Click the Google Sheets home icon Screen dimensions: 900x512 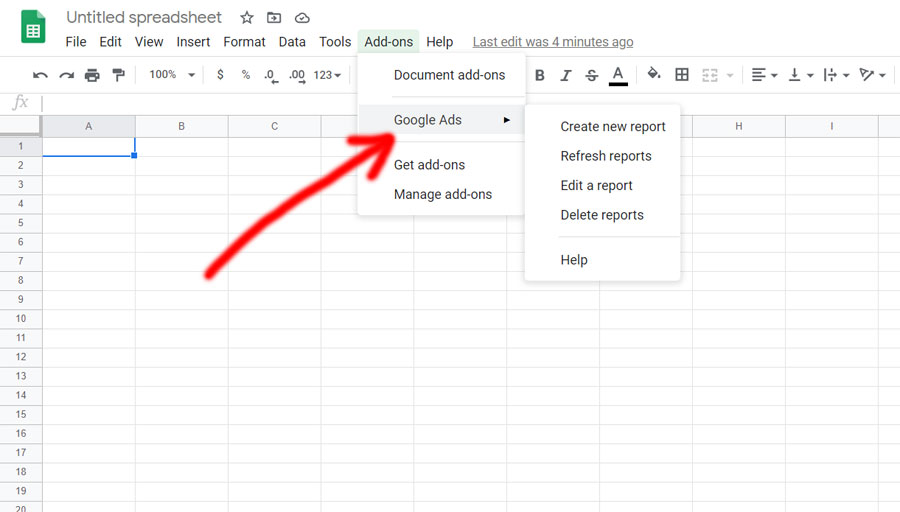coord(33,27)
